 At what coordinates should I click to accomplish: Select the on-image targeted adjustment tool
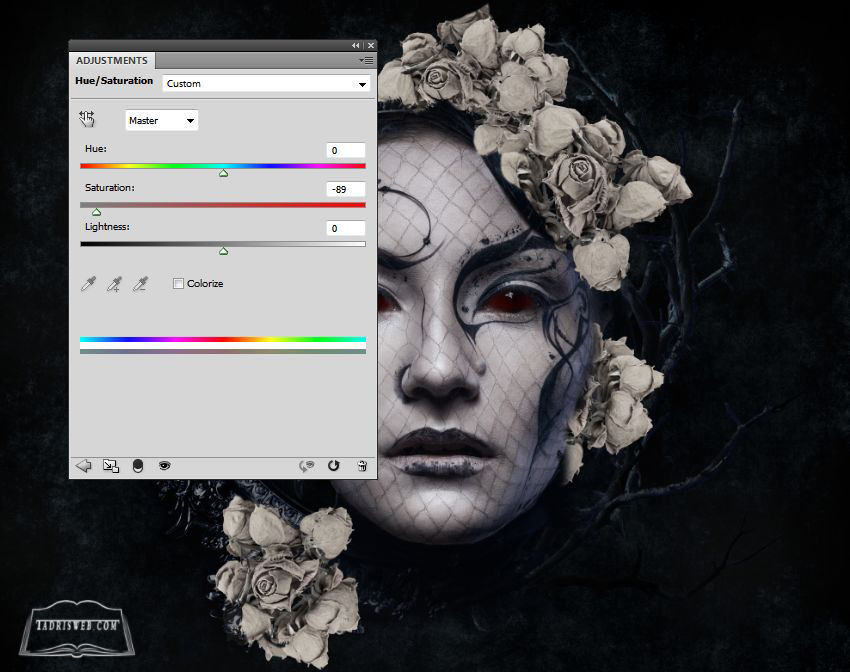click(87, 120)
